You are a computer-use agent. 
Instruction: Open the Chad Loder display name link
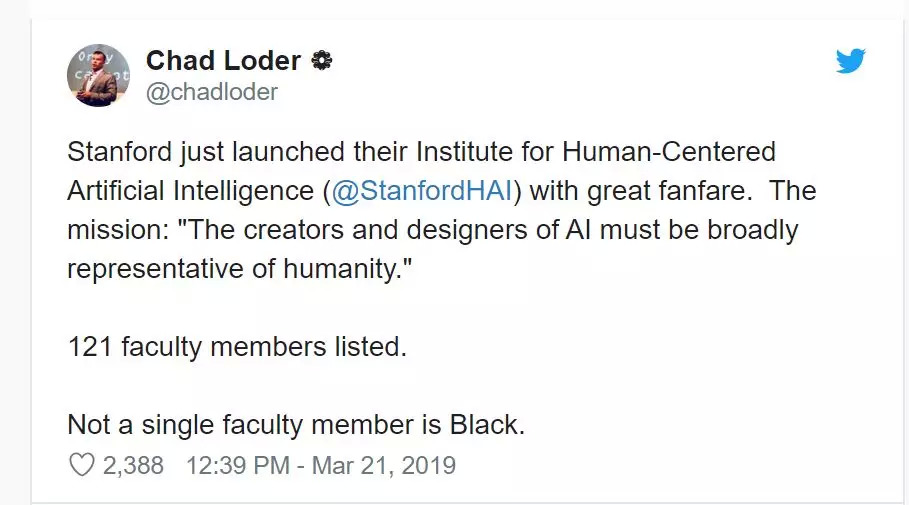223,61
